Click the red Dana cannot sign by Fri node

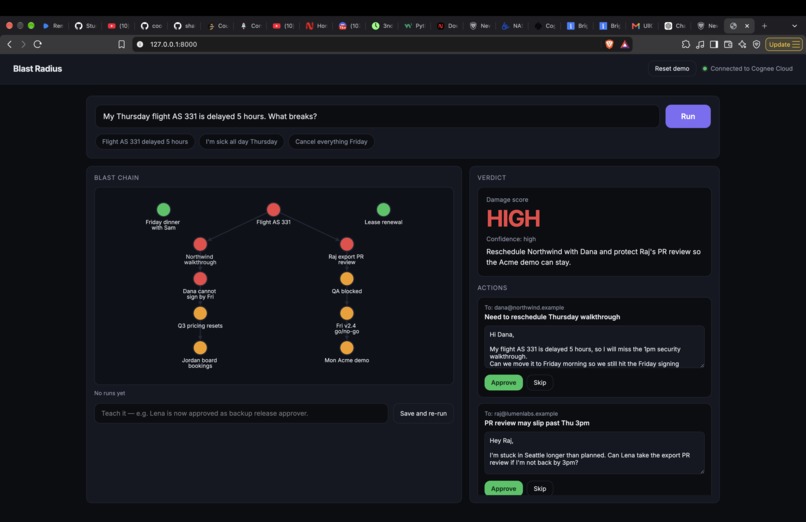pos(200,278)
